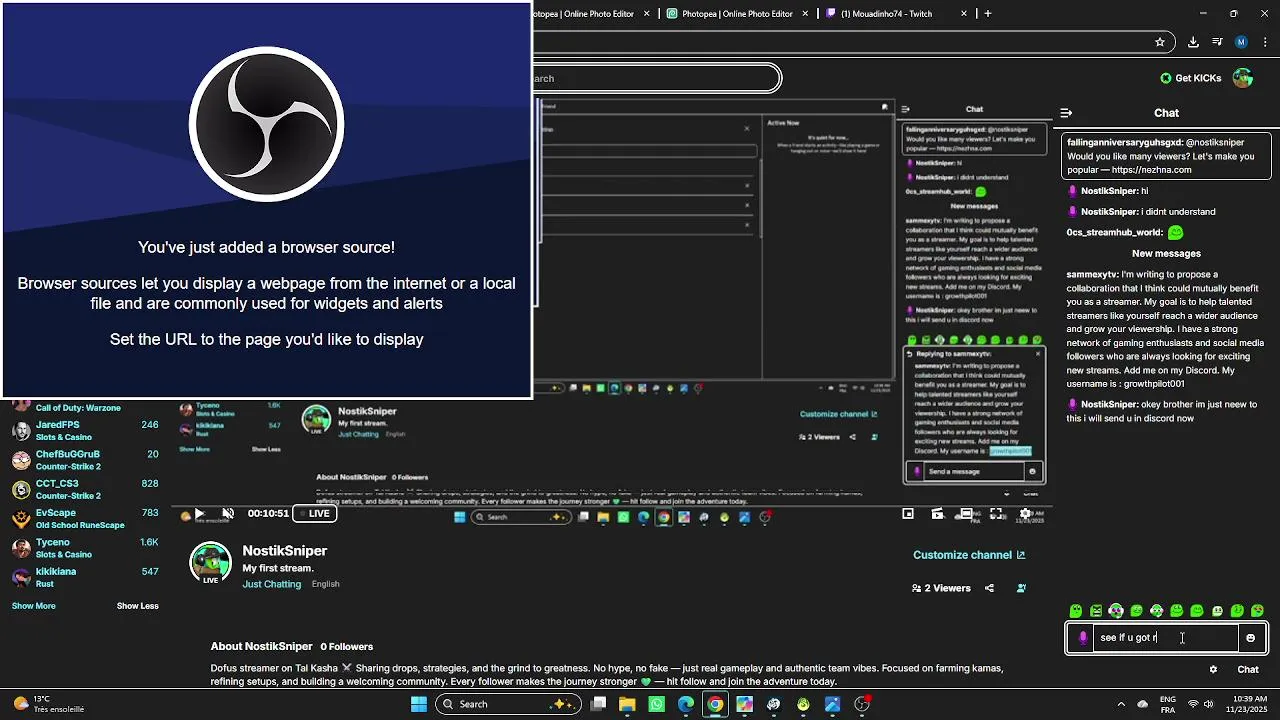Viewport: 1280px width, 720px height.
Task: Insert green headphones emote
Action: (1116, 611)
